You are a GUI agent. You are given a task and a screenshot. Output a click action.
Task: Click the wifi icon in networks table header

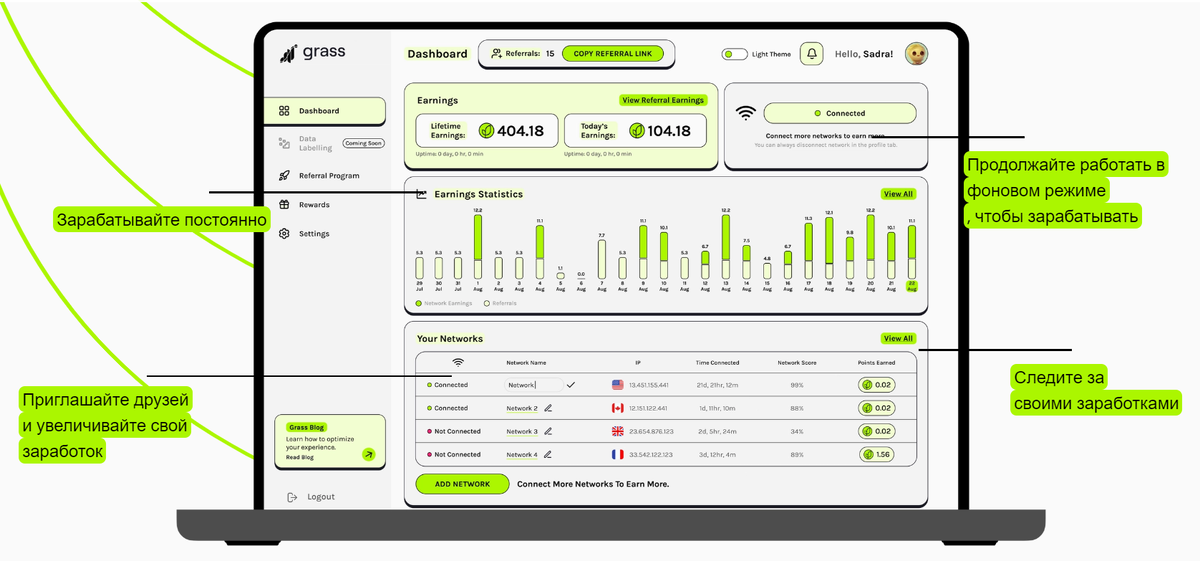pyautogui.click(x=458, y=362)
